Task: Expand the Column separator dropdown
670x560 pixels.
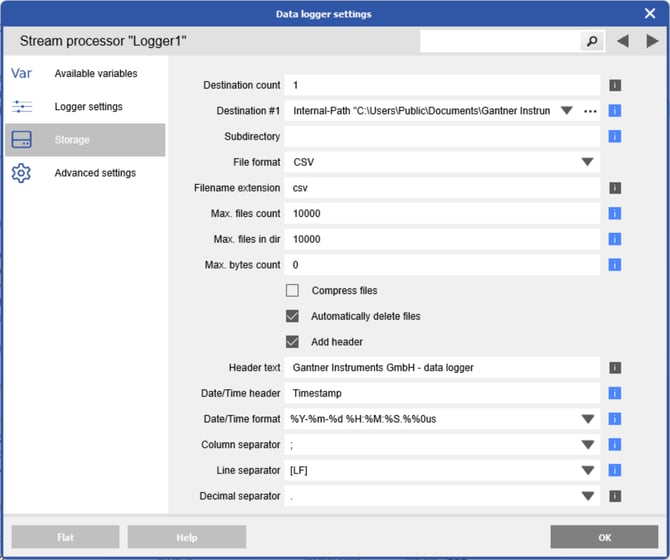Action: point(588,445)
